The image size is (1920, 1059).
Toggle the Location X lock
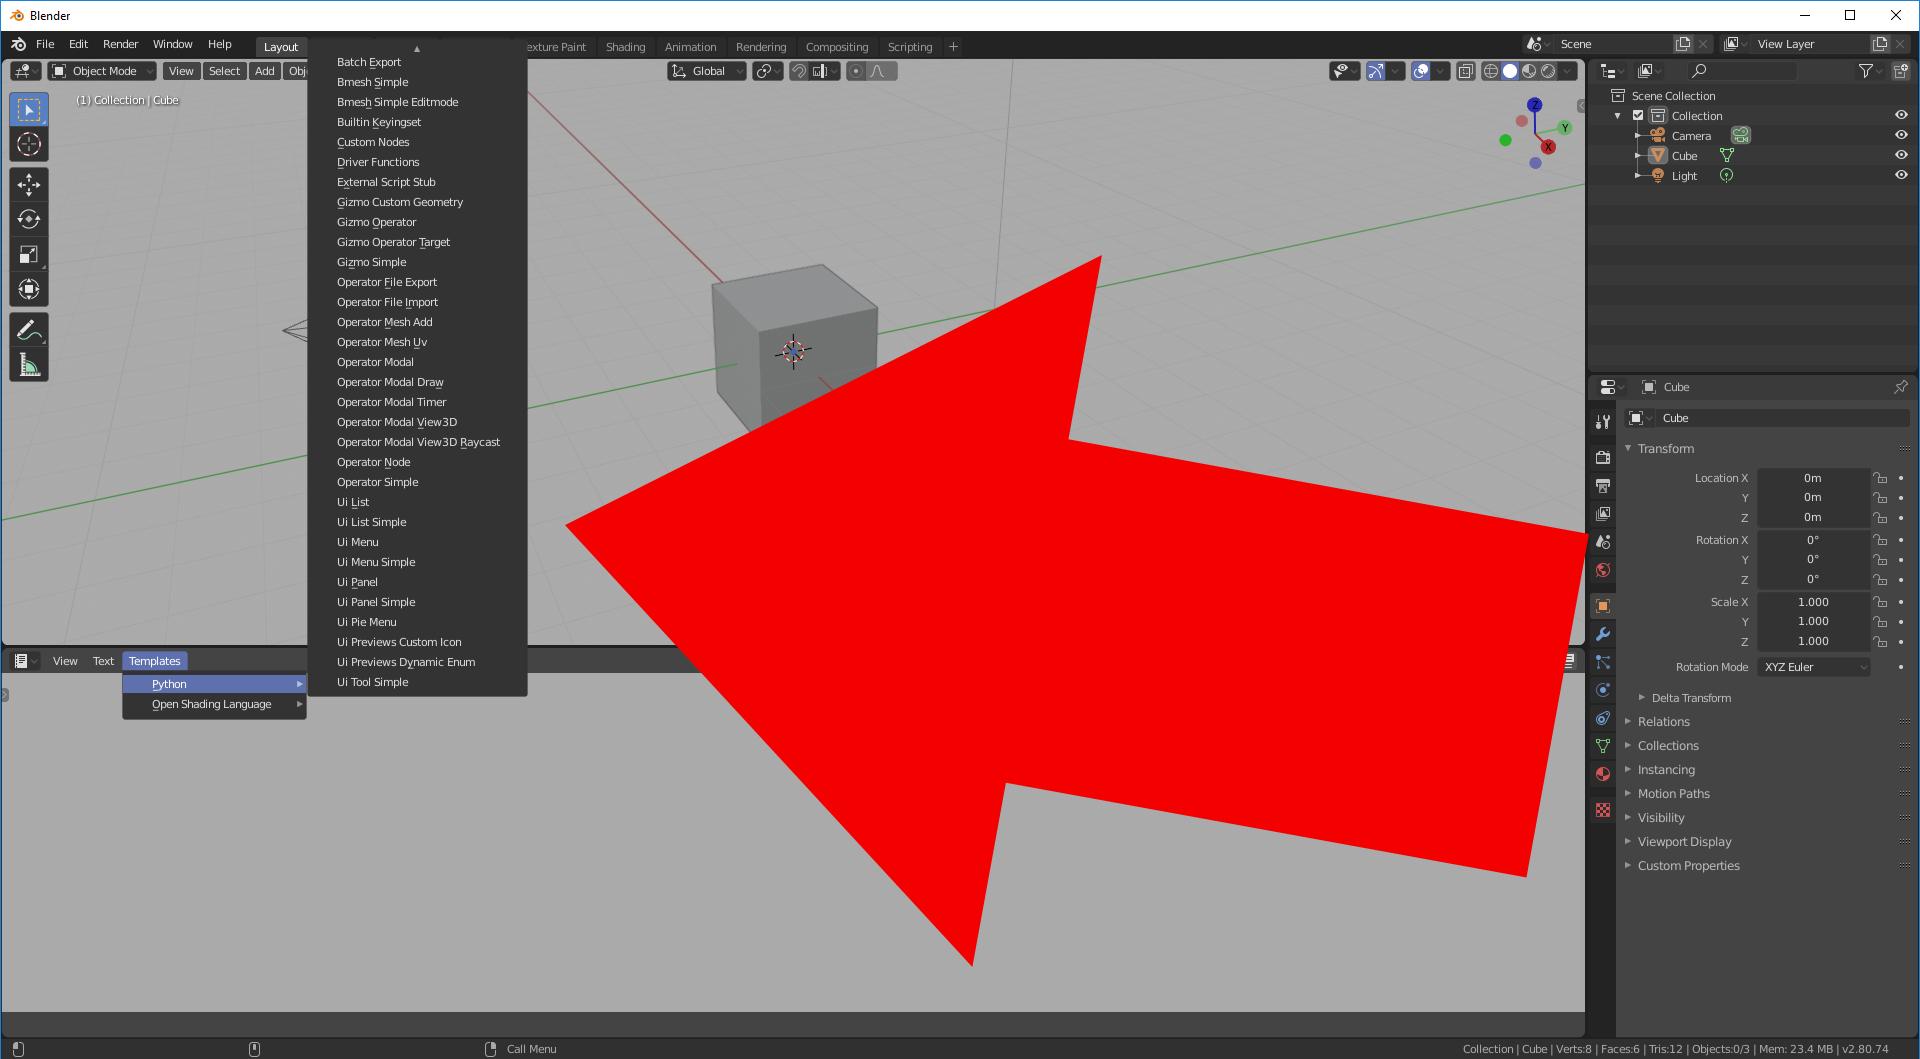point(1880,478)
